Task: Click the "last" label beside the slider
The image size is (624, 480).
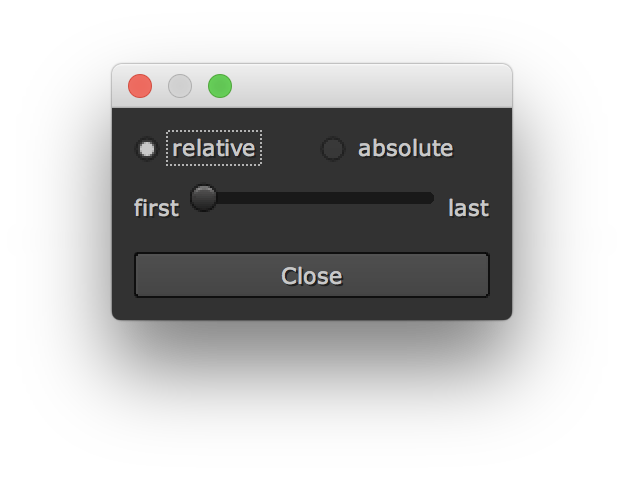Action: [468, 208]
